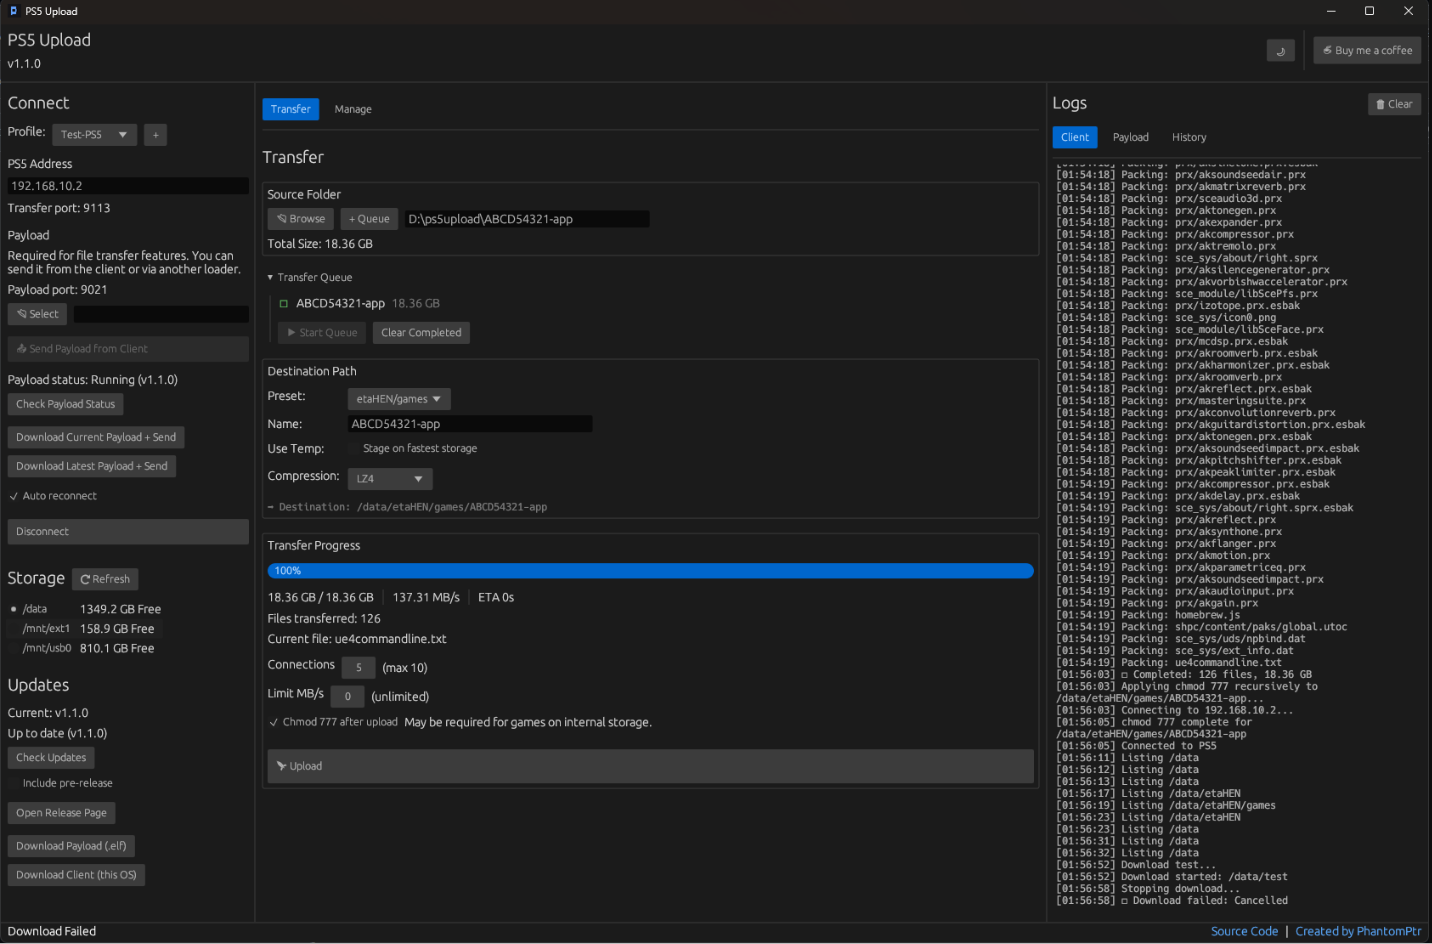Switch to the Manage tab
1432x944 pixels.
[353, 109]
